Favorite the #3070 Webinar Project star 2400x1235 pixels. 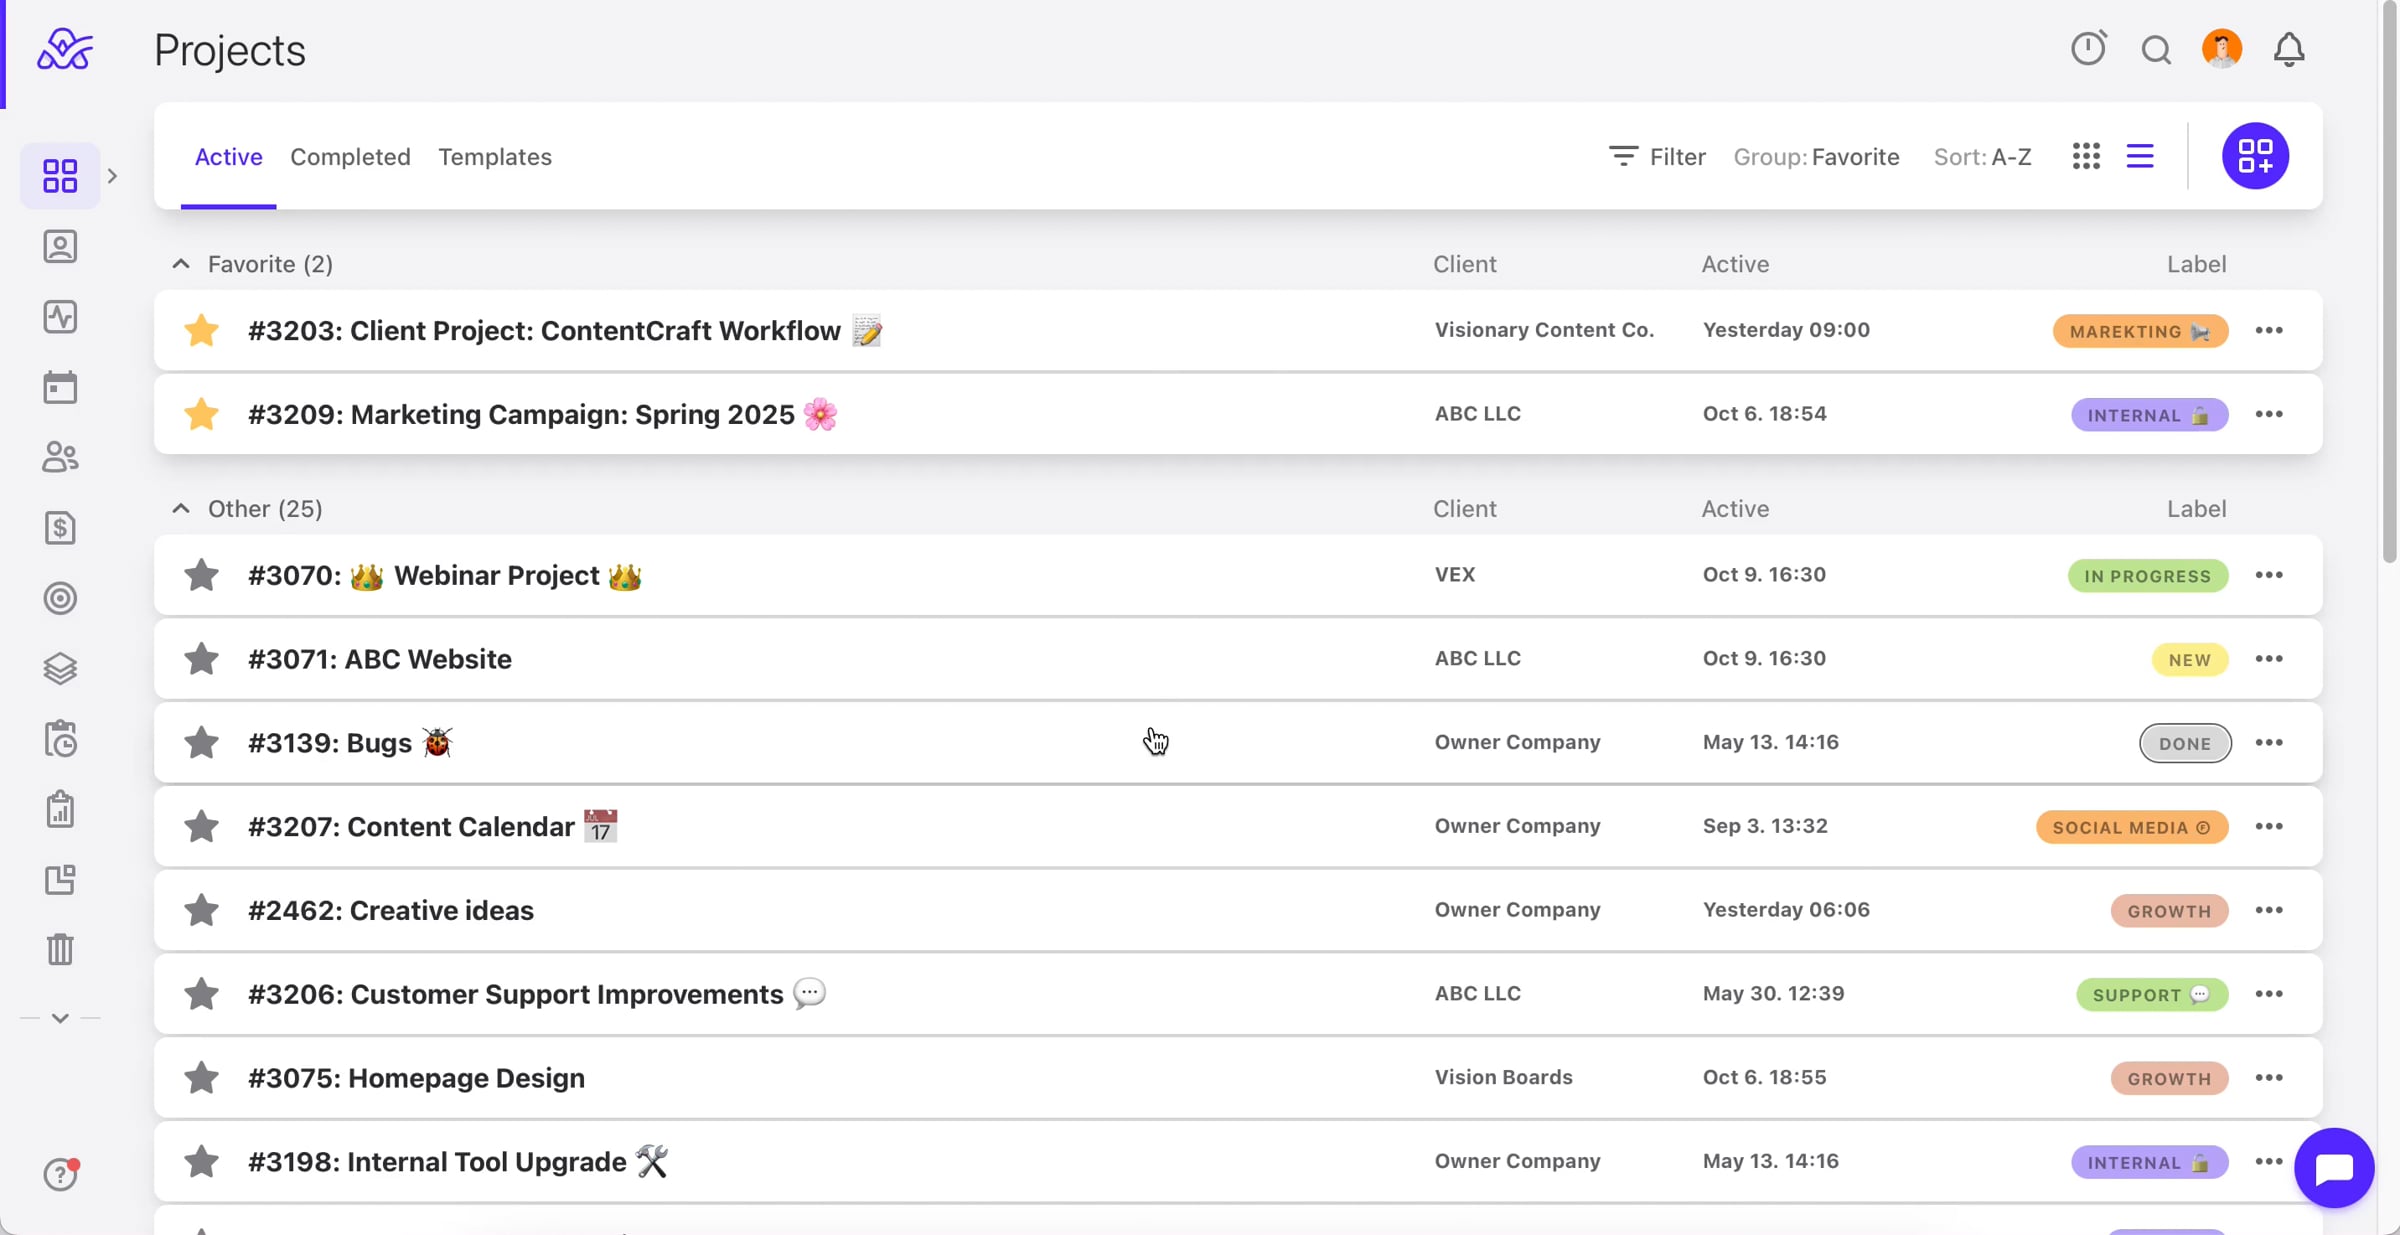[x=201, y=575]
